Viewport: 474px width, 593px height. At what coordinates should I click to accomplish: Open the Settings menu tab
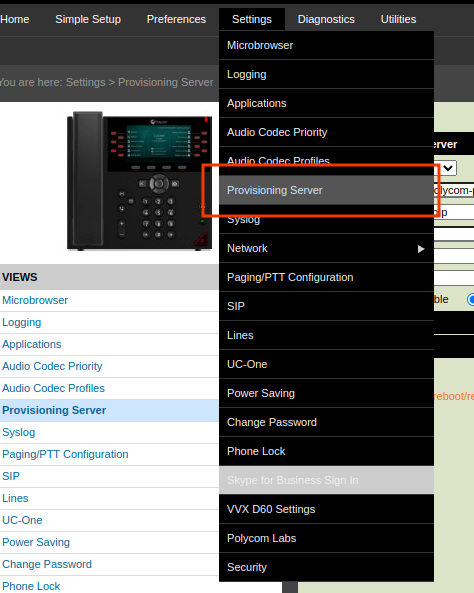252,19
